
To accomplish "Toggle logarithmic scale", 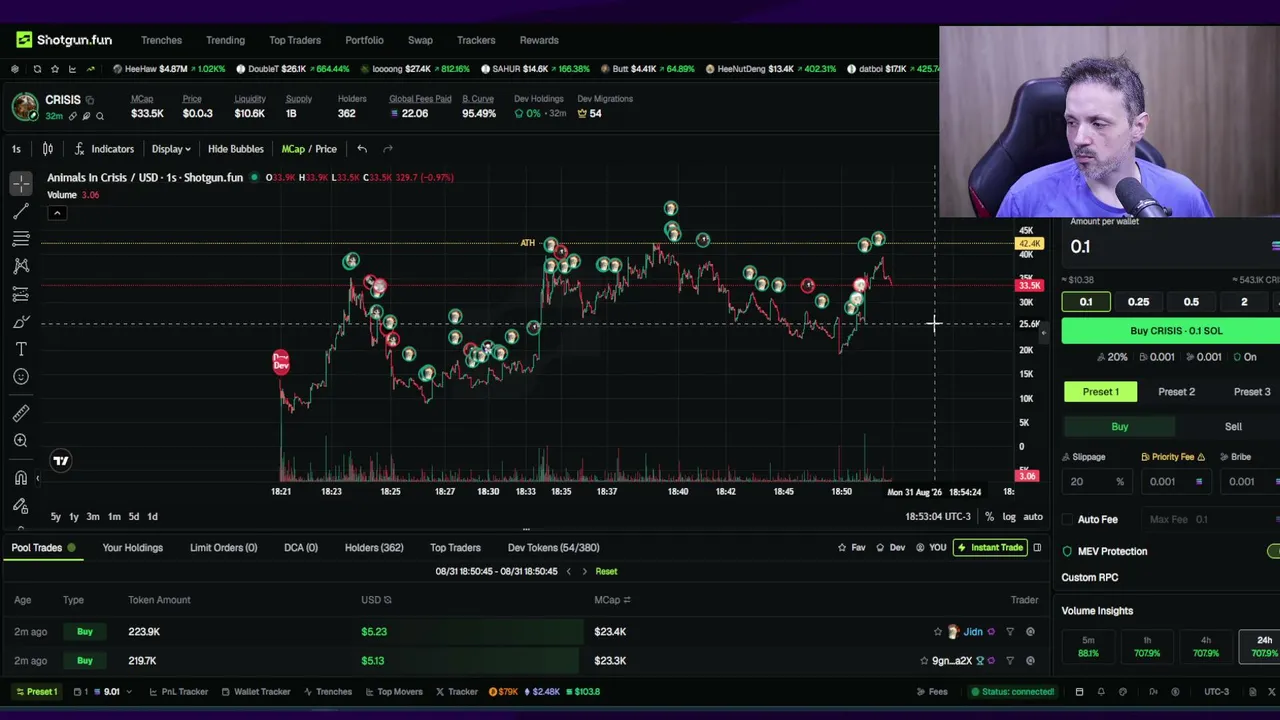I will (x=1009, y=517).
